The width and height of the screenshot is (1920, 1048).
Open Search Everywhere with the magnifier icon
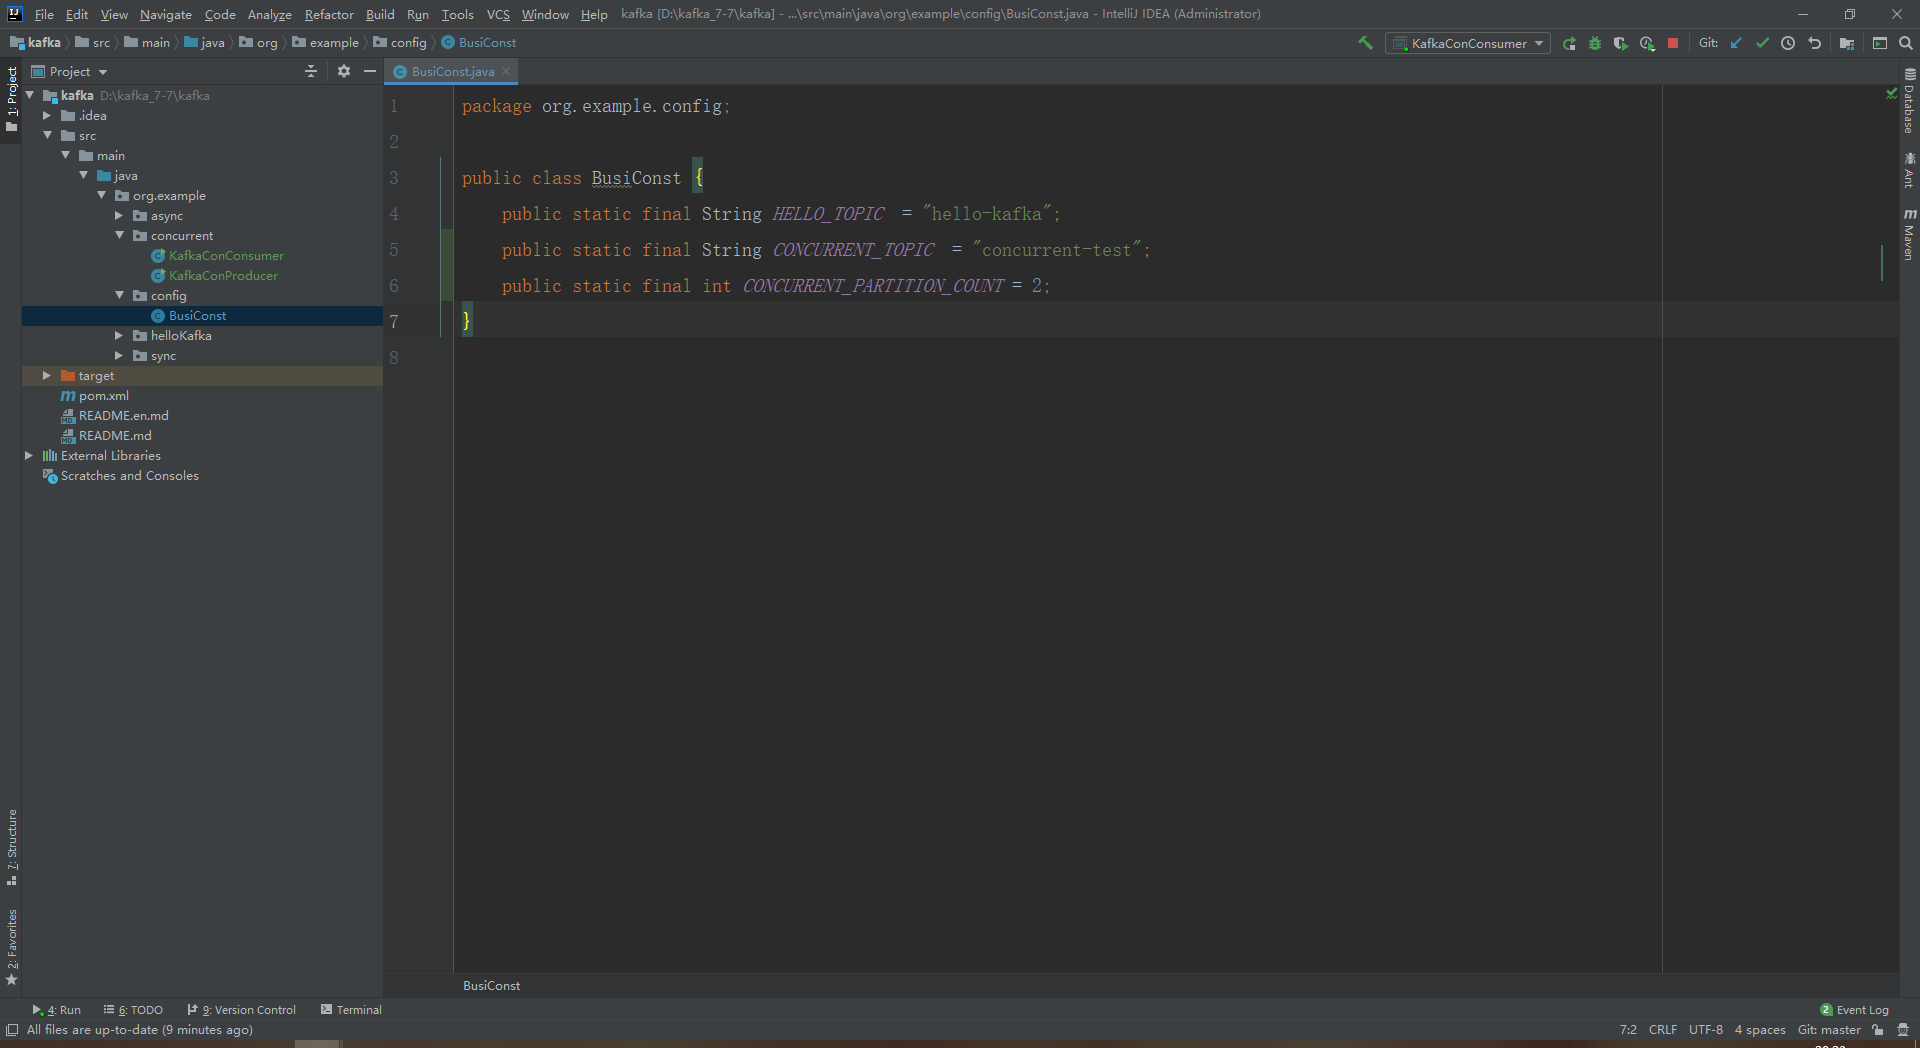[x=1906, y=43]
